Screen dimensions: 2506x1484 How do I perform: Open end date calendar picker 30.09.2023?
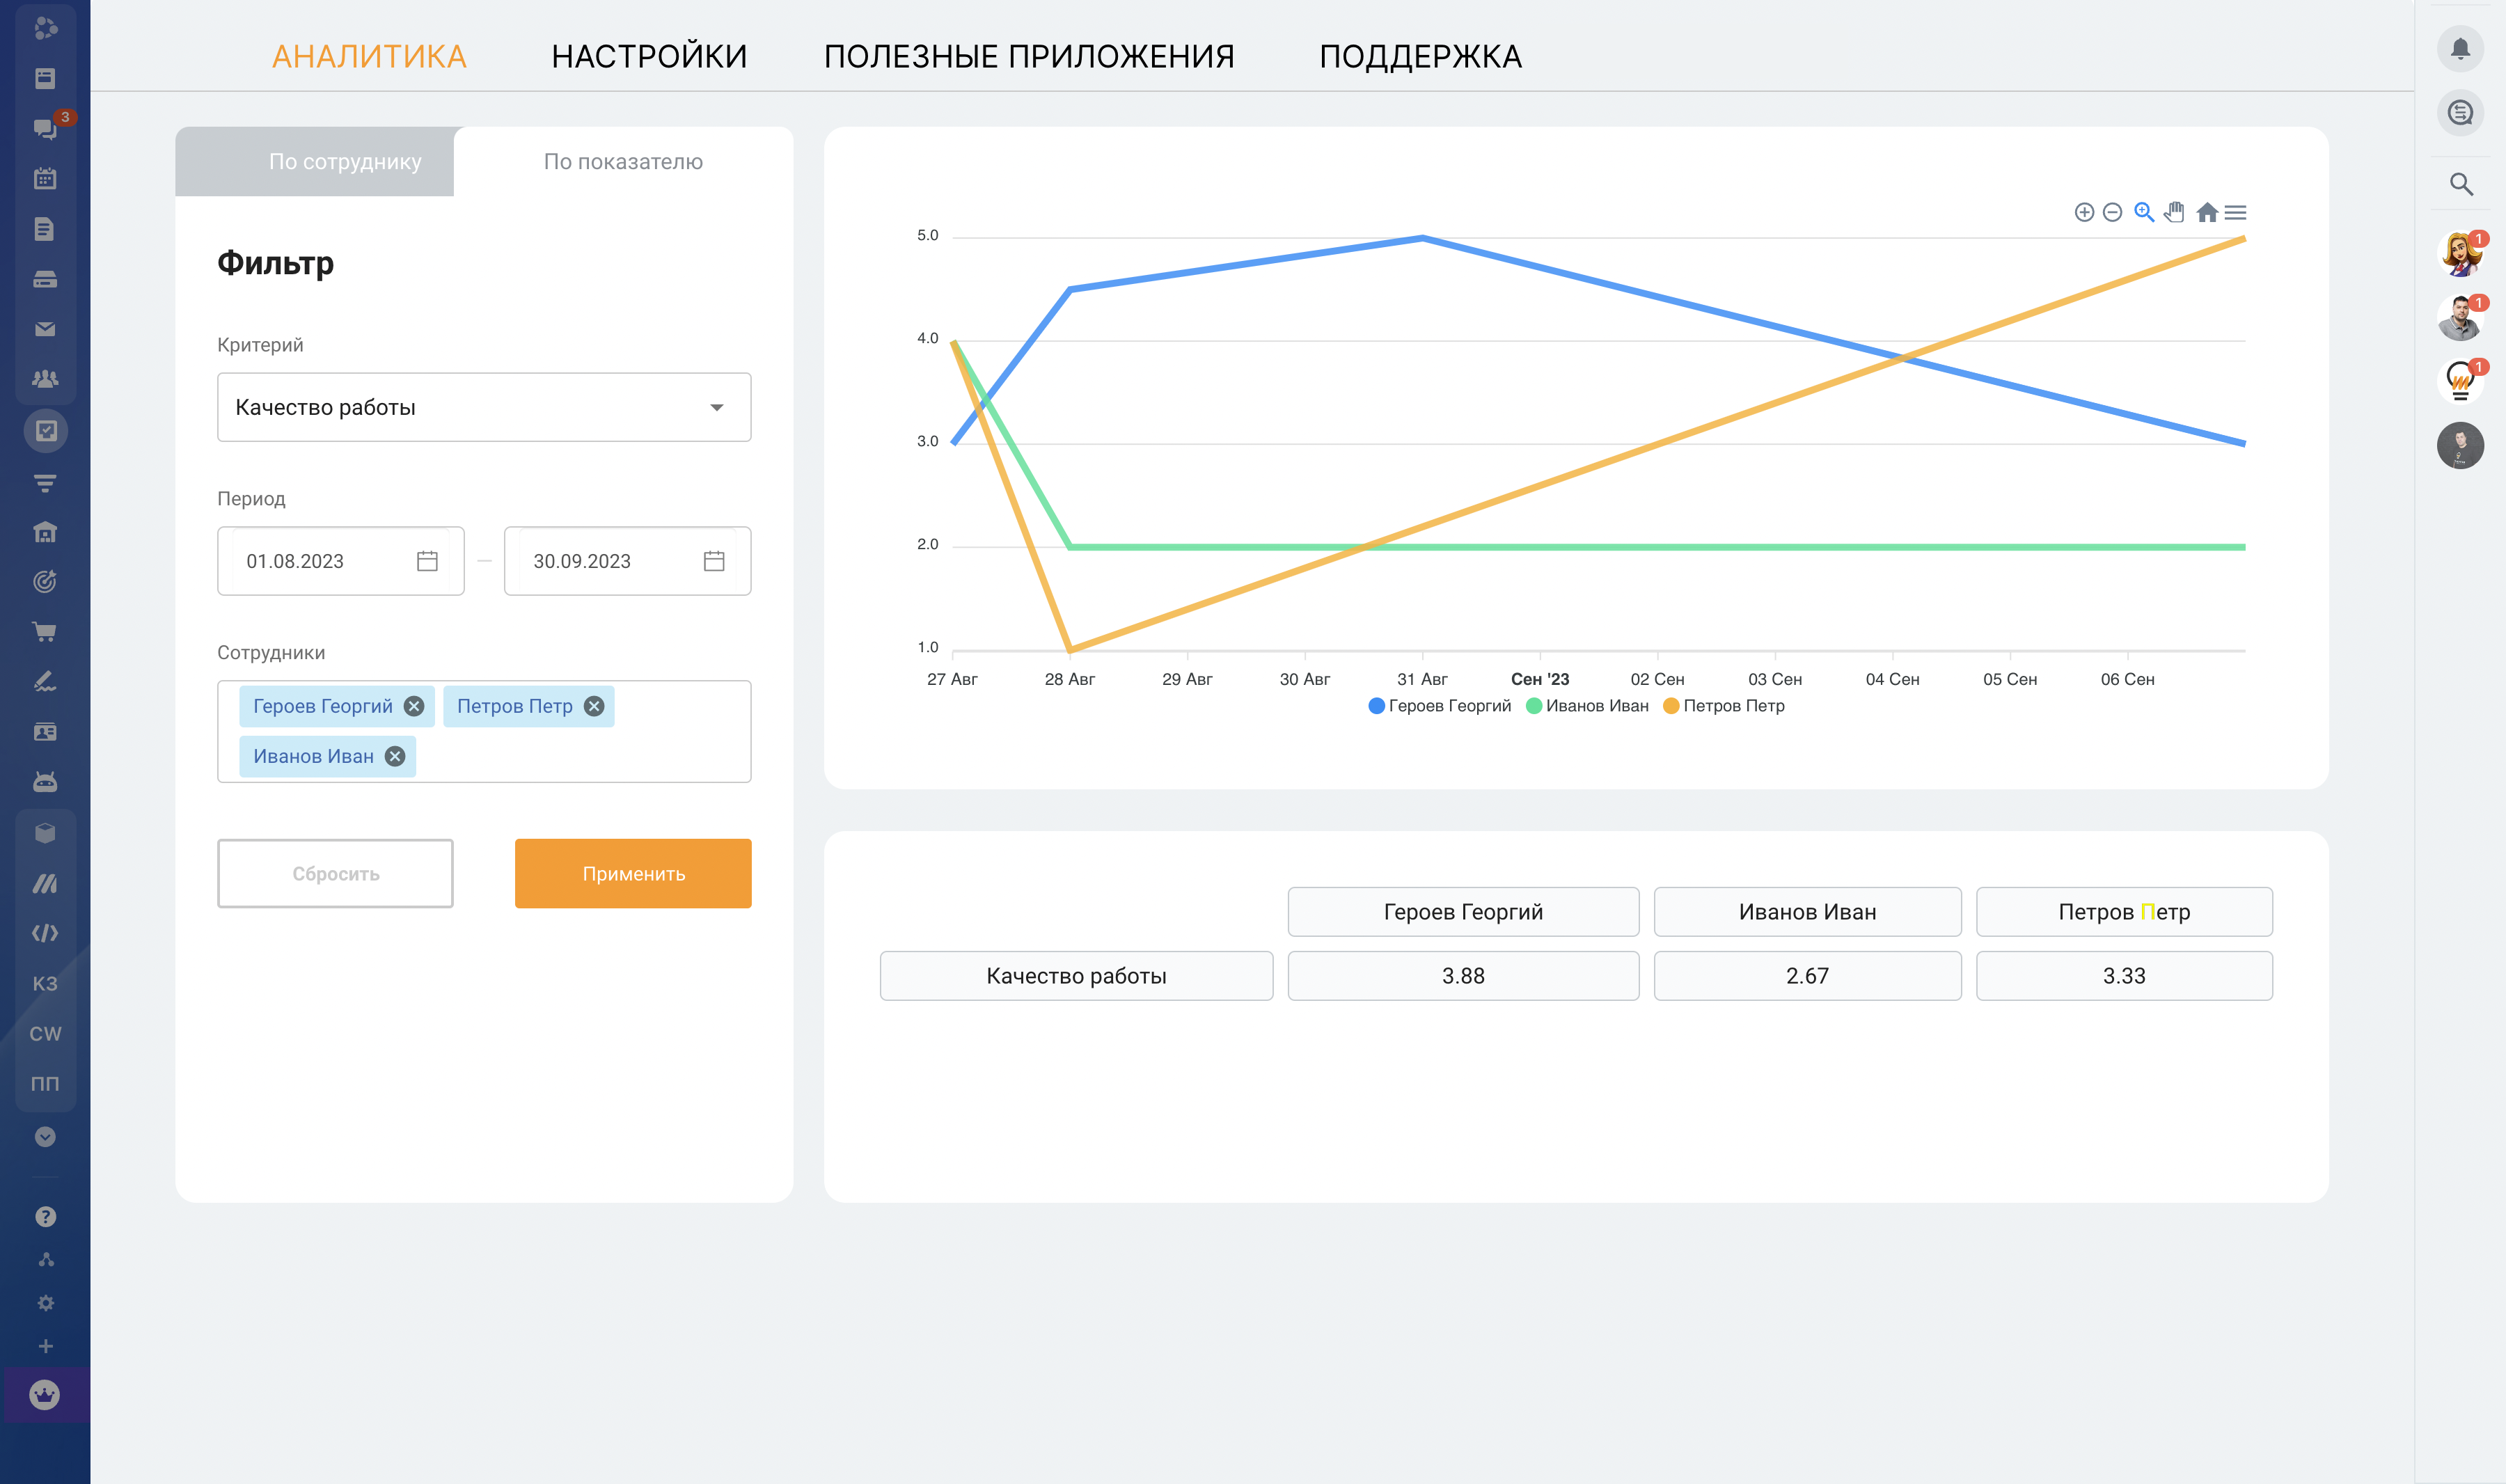tap(713, 561)
